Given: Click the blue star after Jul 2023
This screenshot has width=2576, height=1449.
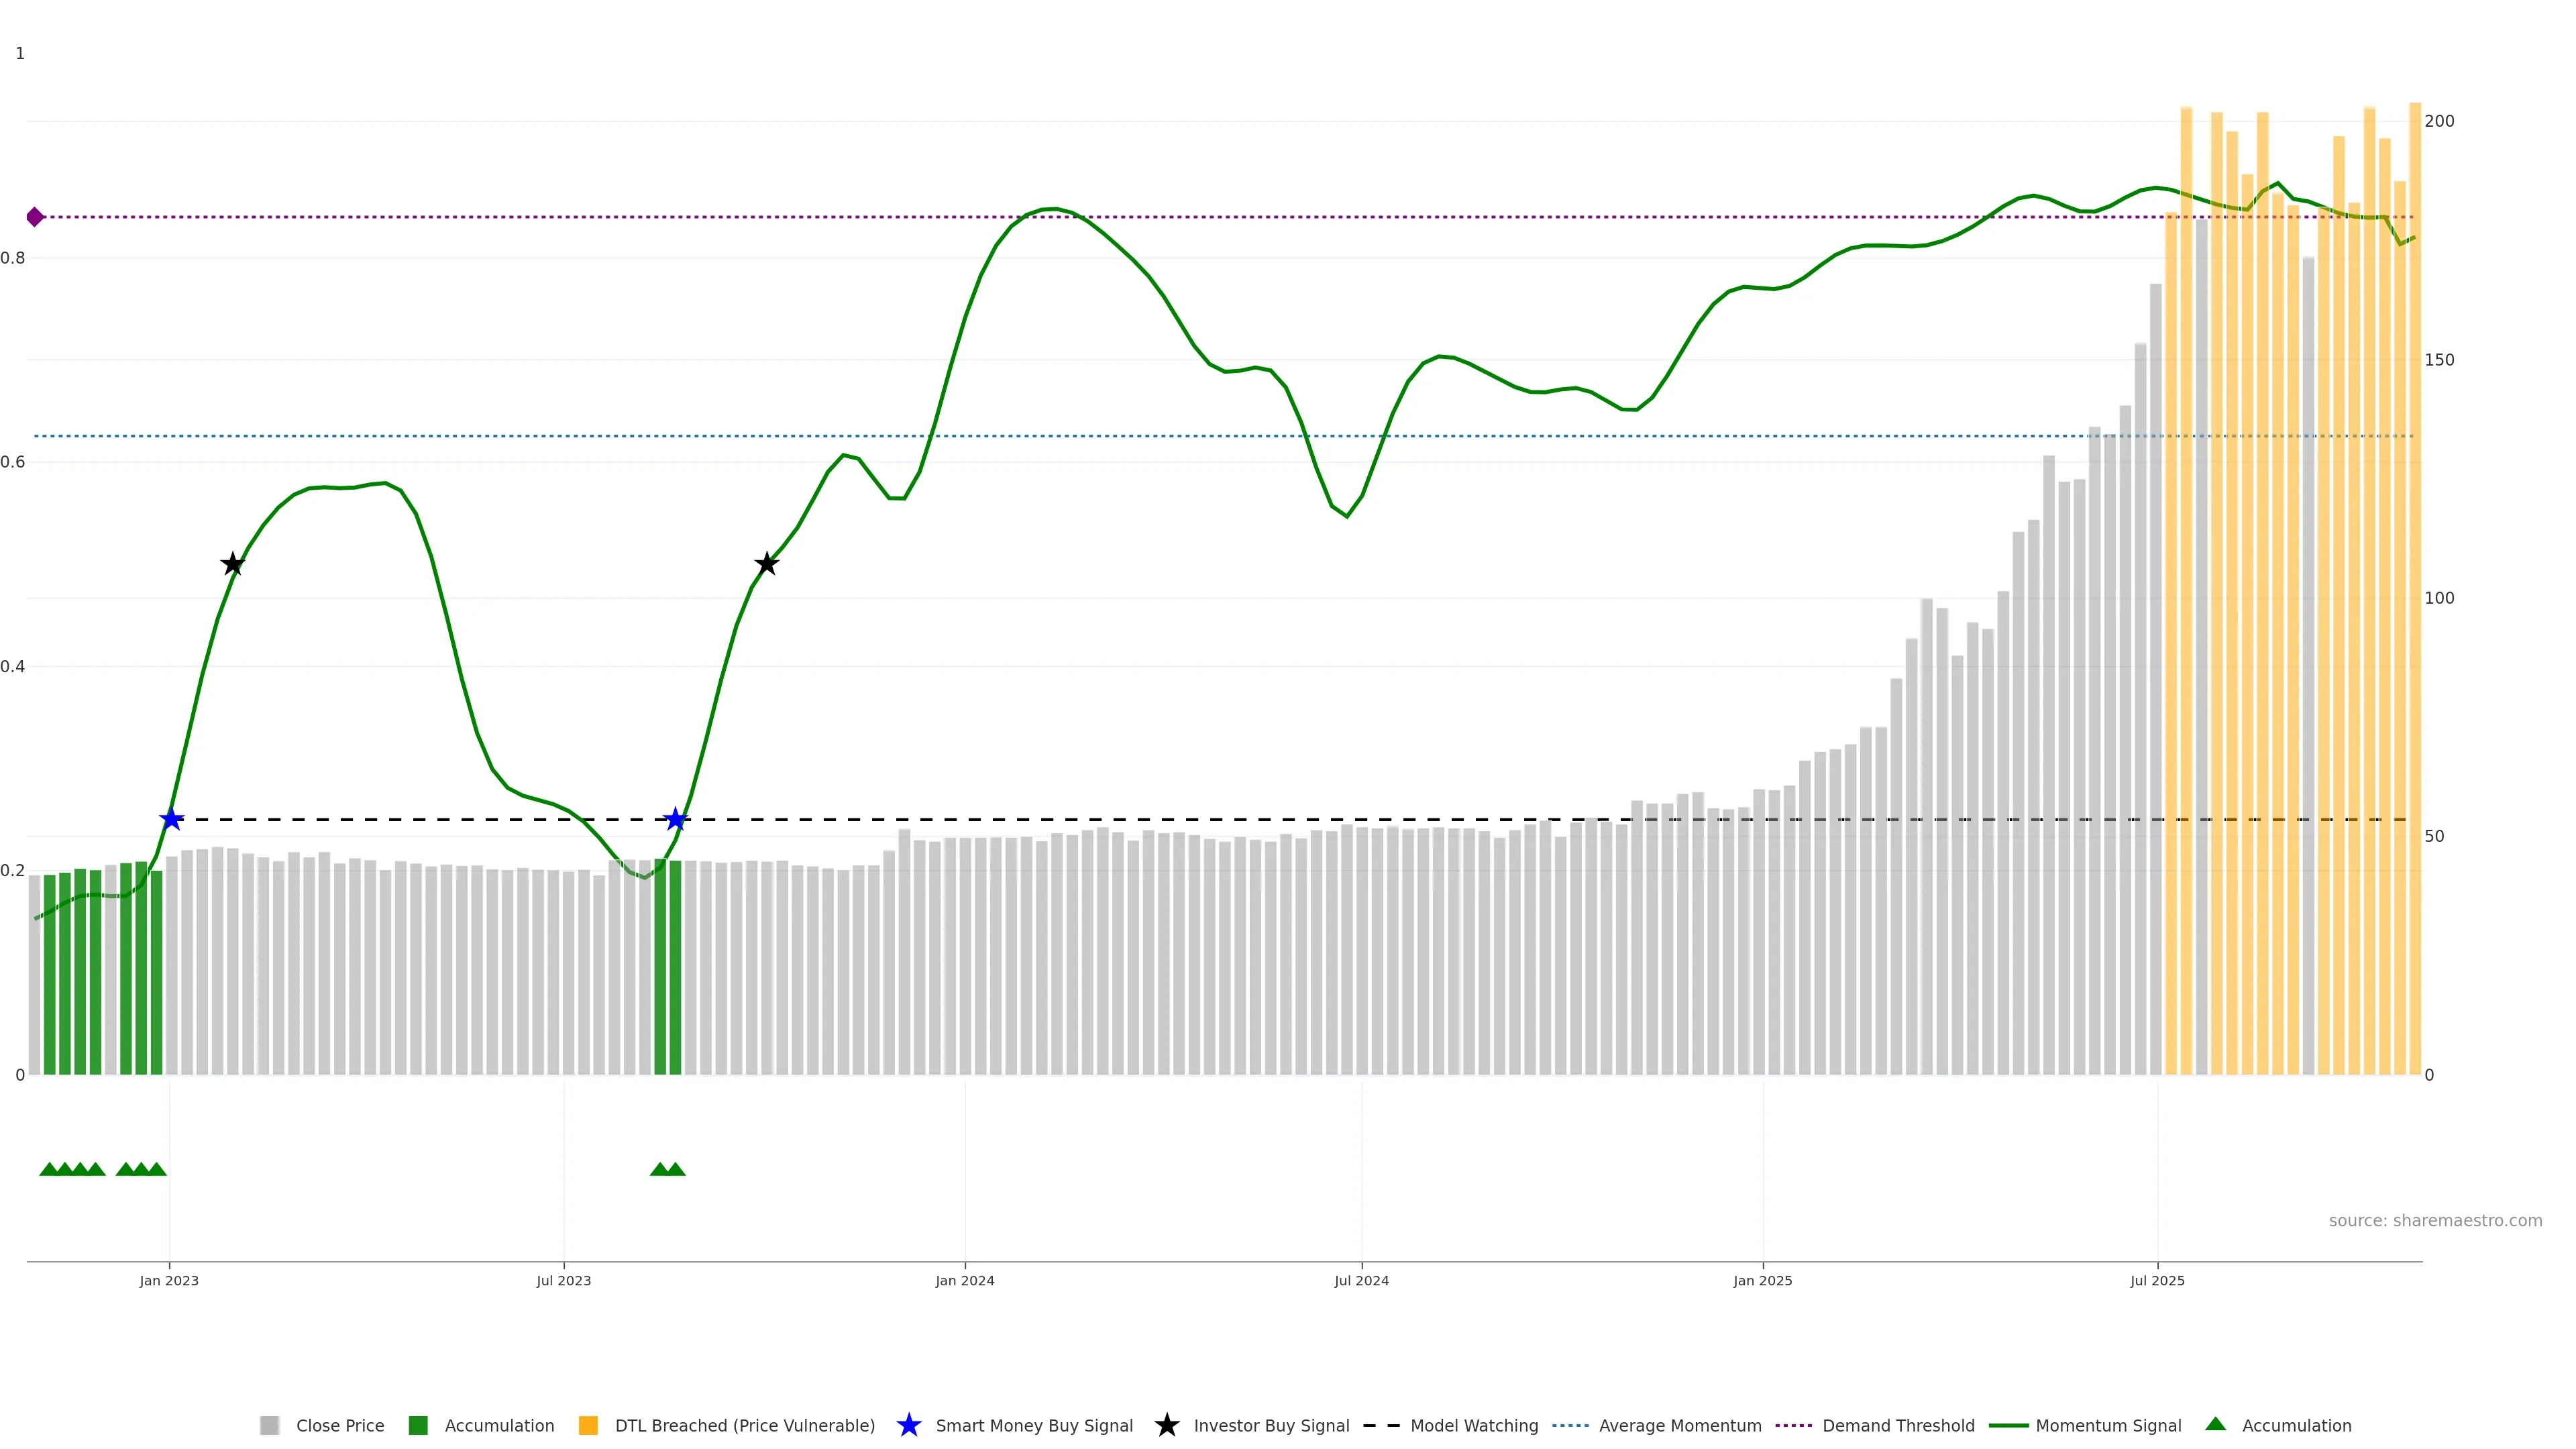Looking at the screenshot, I should click(676, 820).
